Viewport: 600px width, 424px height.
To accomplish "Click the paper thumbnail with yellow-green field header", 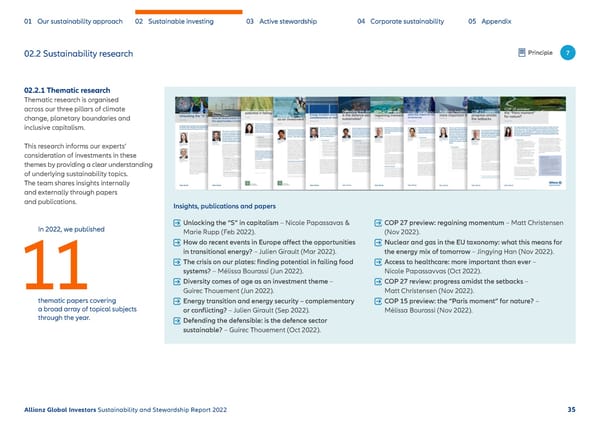I will coord(256,143).
